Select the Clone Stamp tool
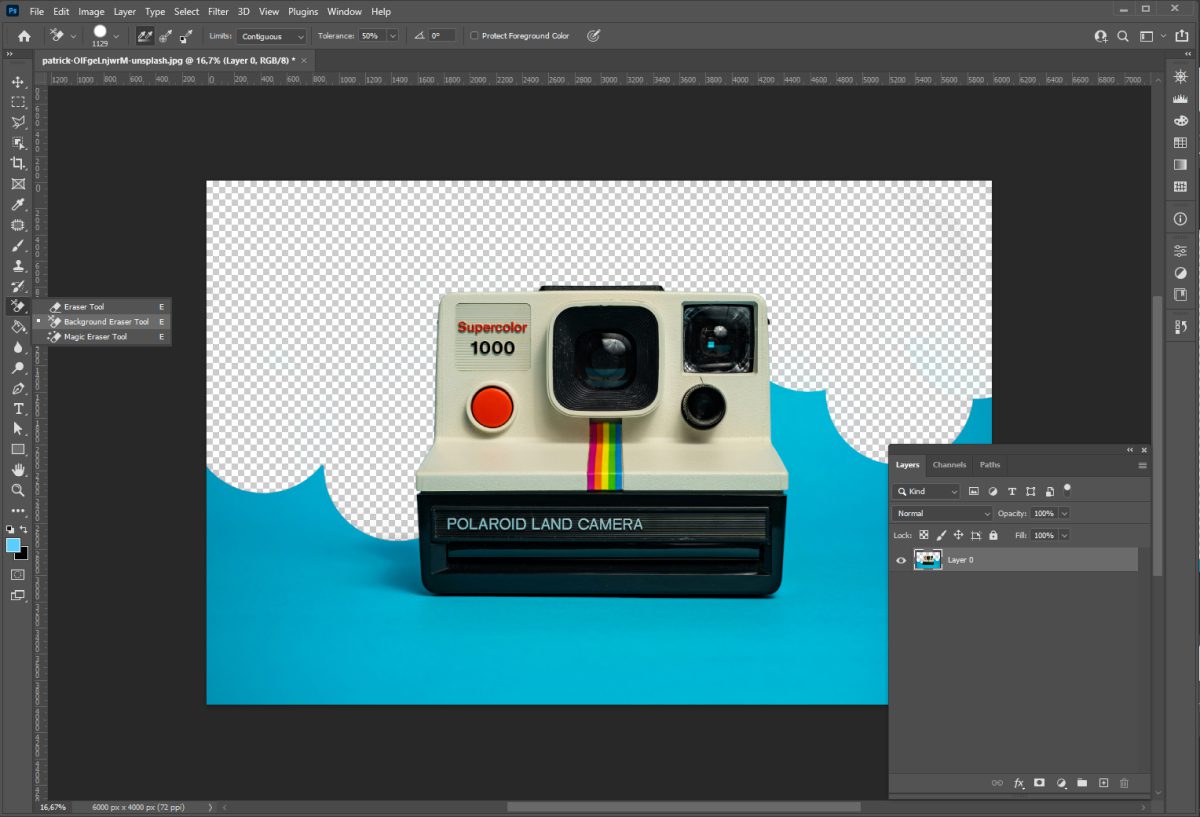 [x=18, y=266]
